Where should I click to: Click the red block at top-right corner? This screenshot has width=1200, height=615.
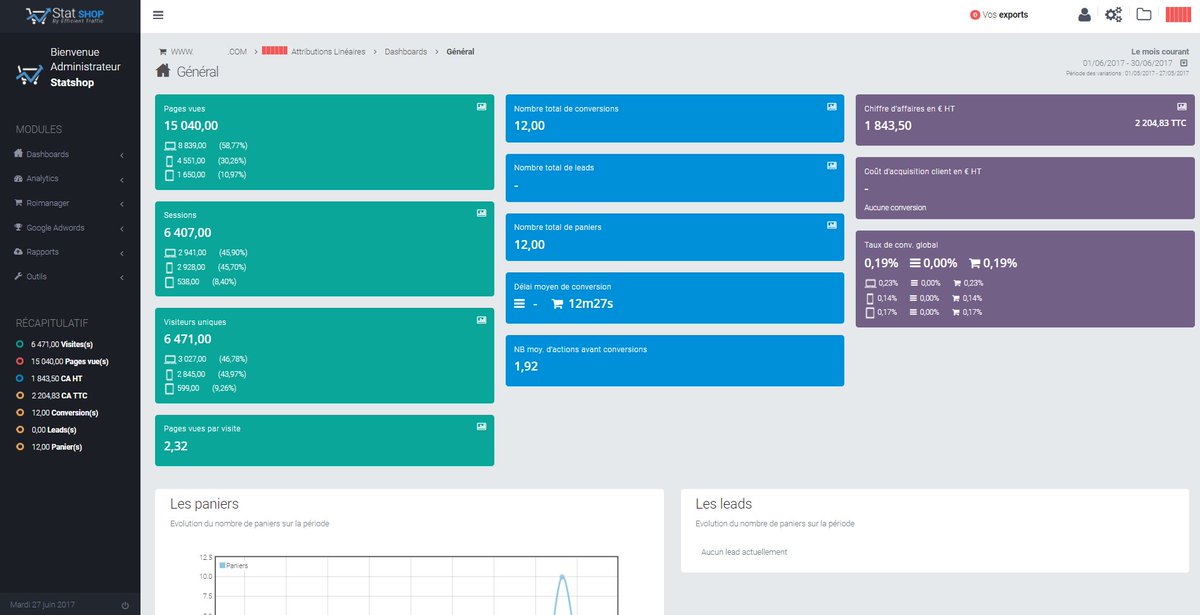point(1178,15)
